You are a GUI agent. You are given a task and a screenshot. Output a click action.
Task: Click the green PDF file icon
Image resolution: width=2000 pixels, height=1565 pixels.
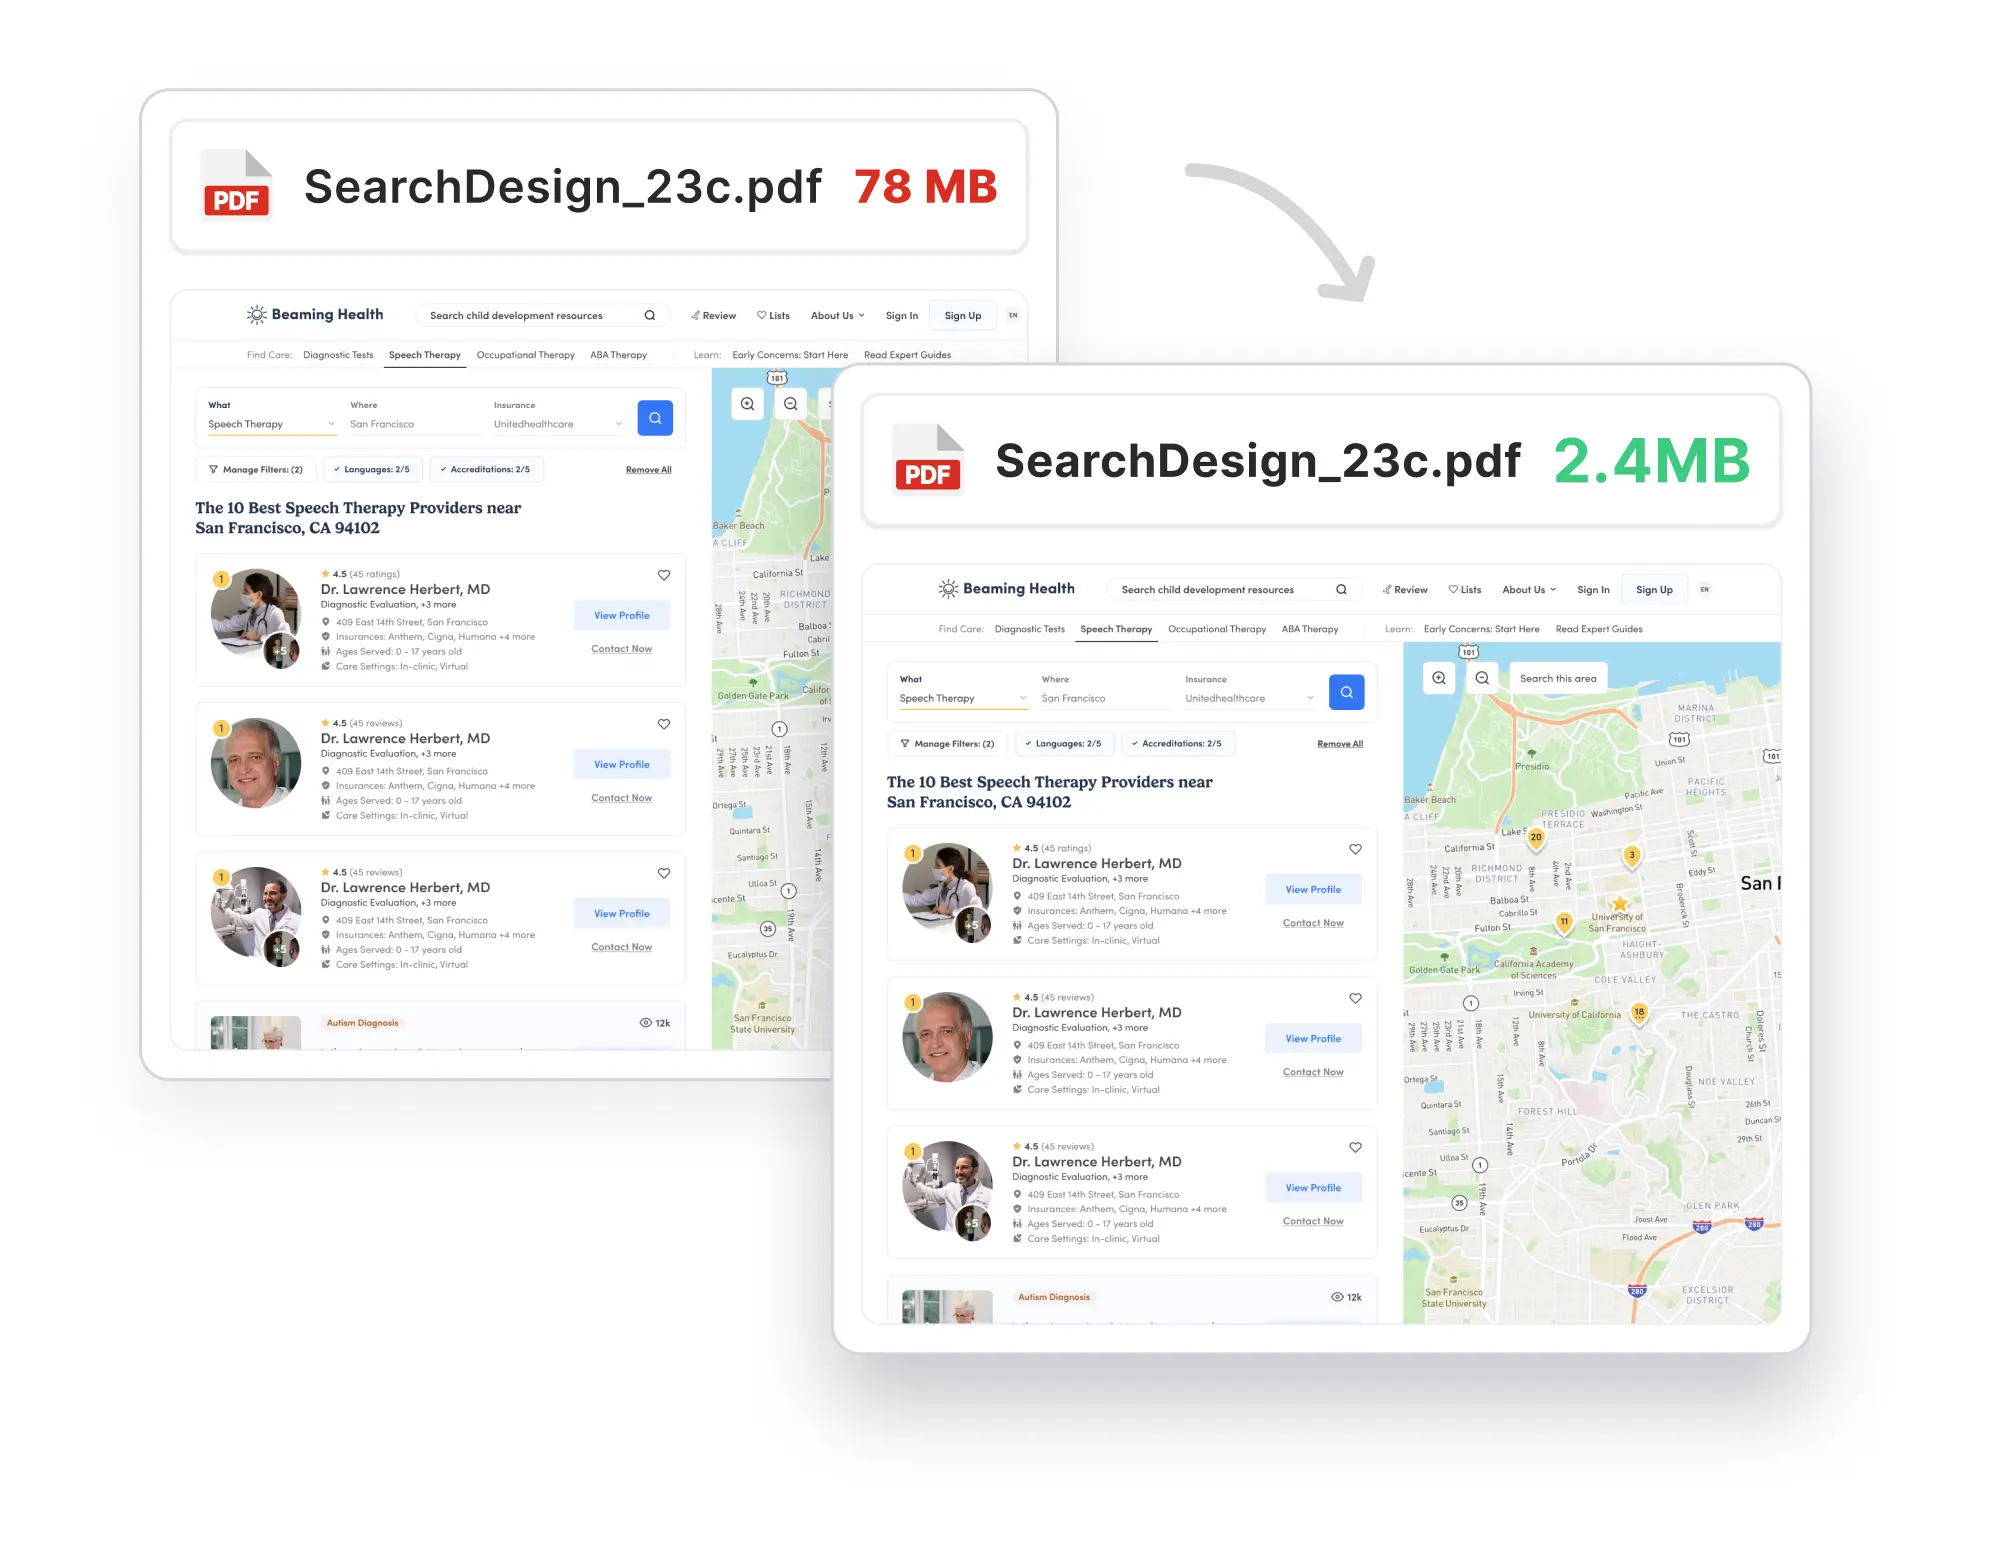(926, 460)
